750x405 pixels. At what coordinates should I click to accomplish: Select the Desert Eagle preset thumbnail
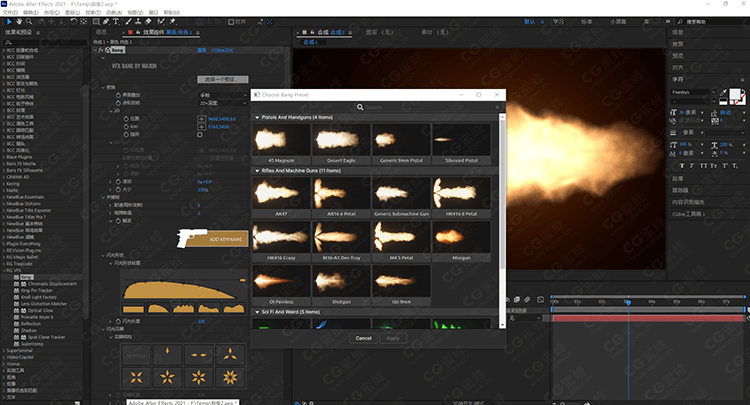click(x=341, y=144)
